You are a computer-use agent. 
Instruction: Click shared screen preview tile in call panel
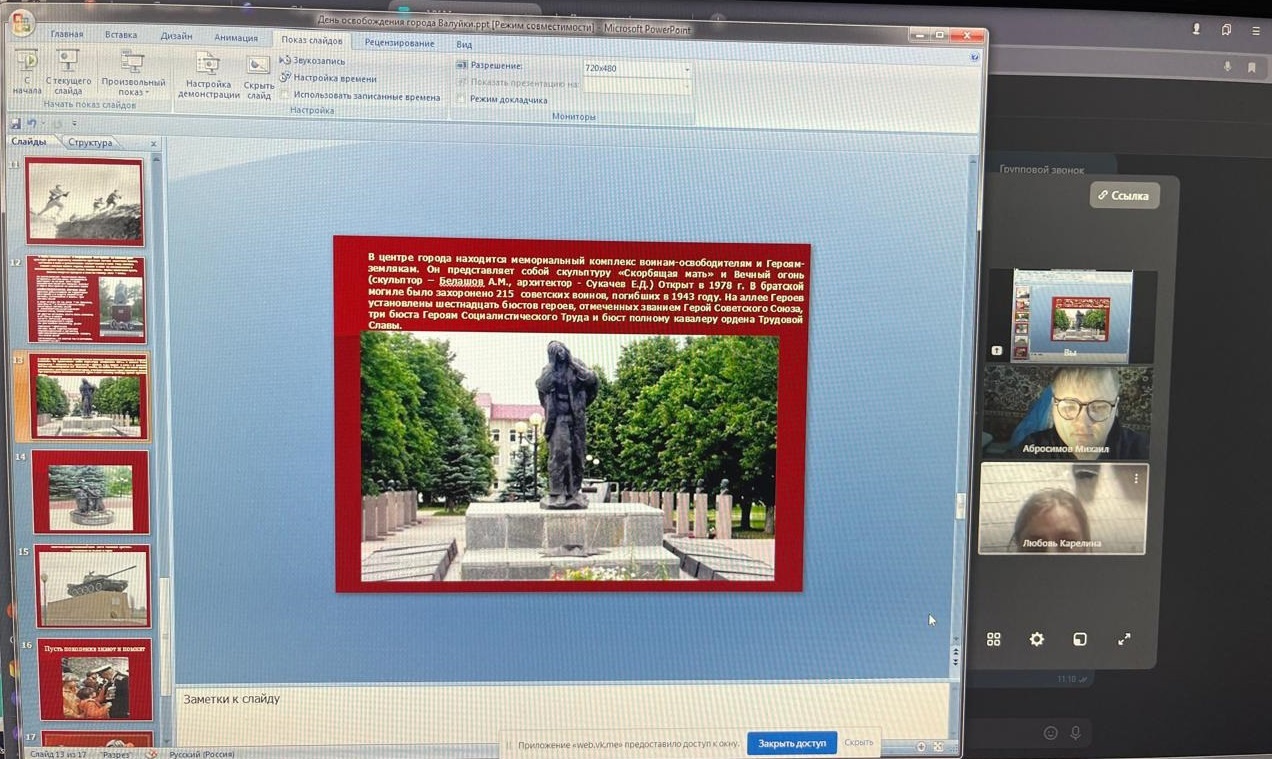pos(1072,315)
